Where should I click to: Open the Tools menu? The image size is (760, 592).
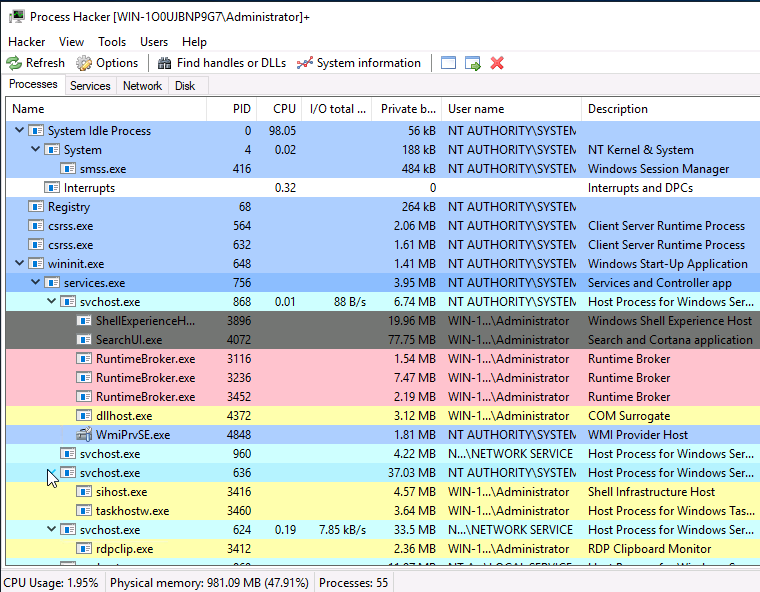pyautogui.click(x=112, y=42)
